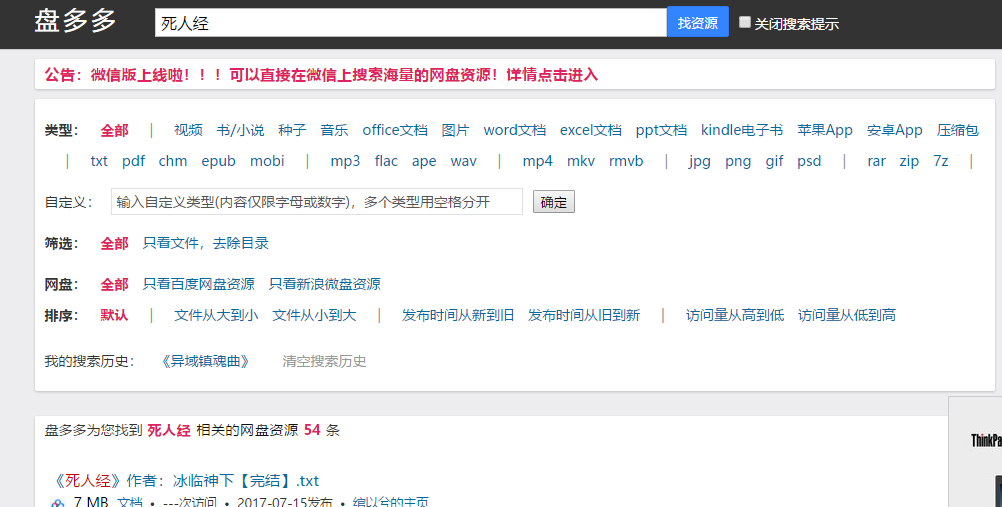Image resolution: width=1002 pixels, height=507 pixels.
Task: Open result 《死人经》作者：冰临神下【完结】.txt
Action: click(185, 481)
